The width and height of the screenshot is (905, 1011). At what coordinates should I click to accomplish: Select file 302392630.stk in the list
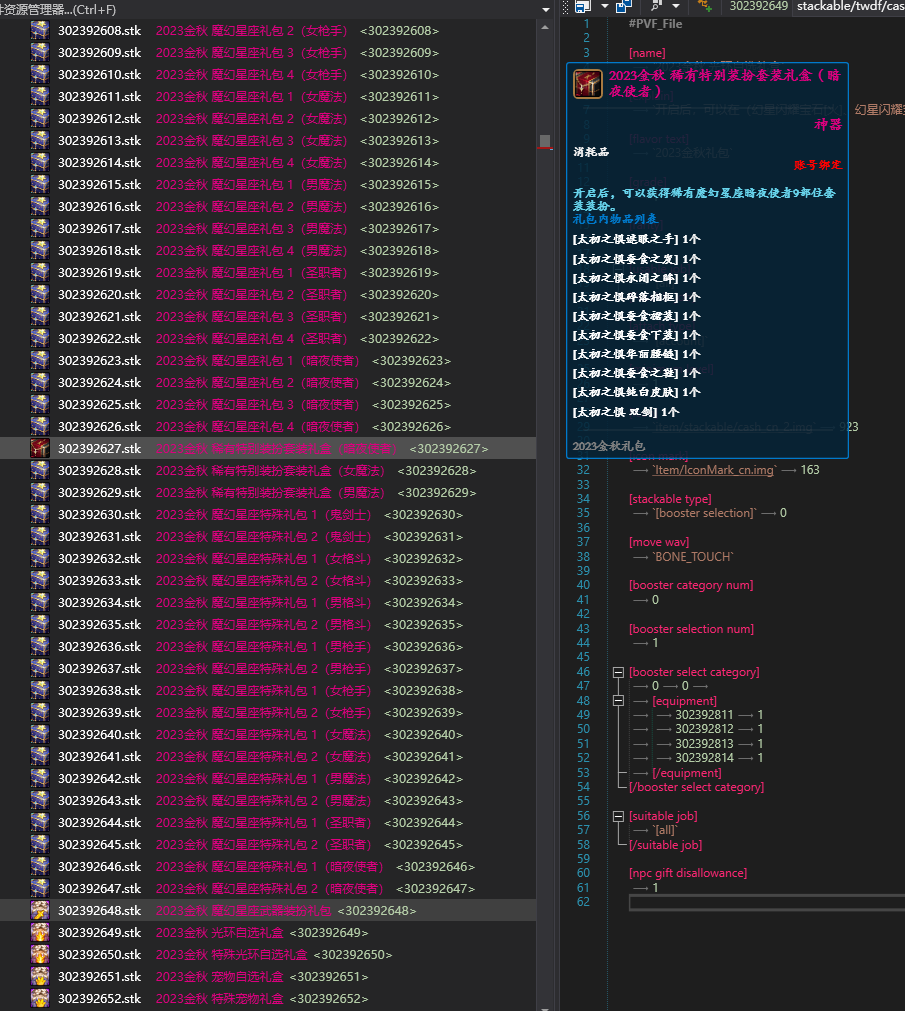tap(99, 515)
